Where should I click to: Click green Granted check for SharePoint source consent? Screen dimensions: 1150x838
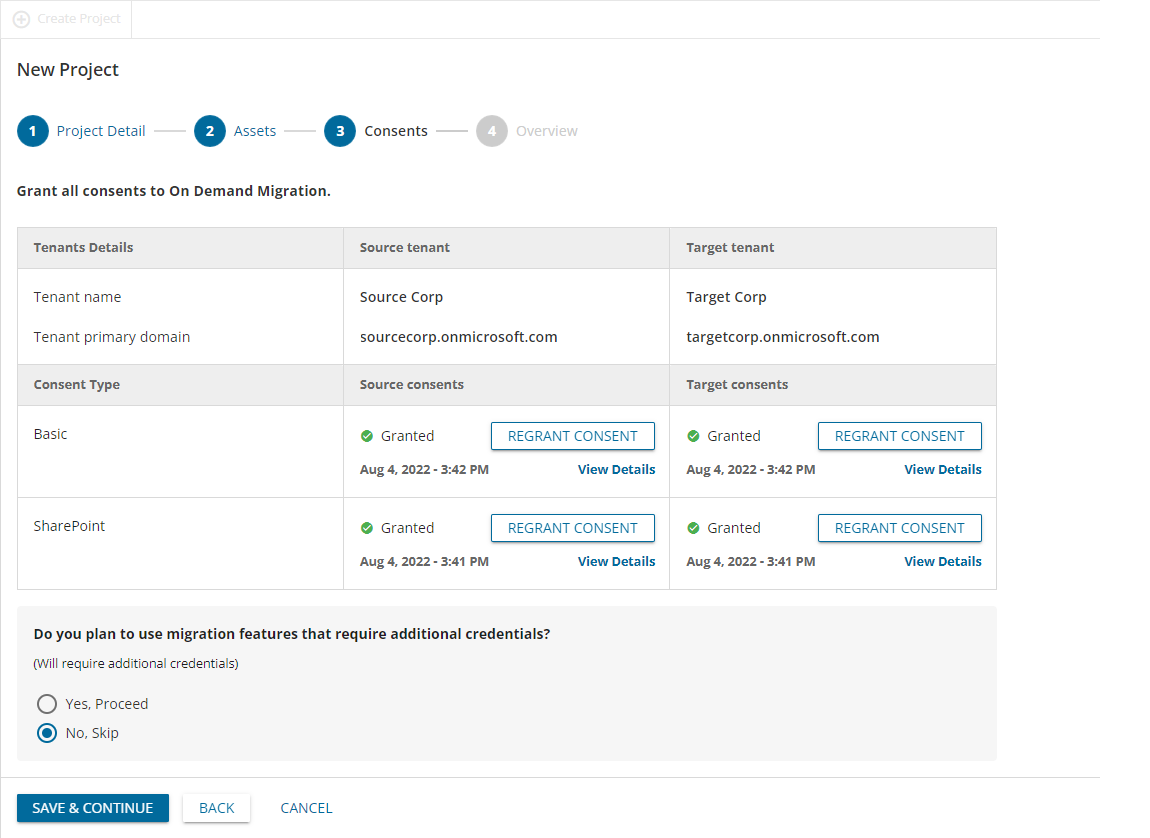[367, 528]
